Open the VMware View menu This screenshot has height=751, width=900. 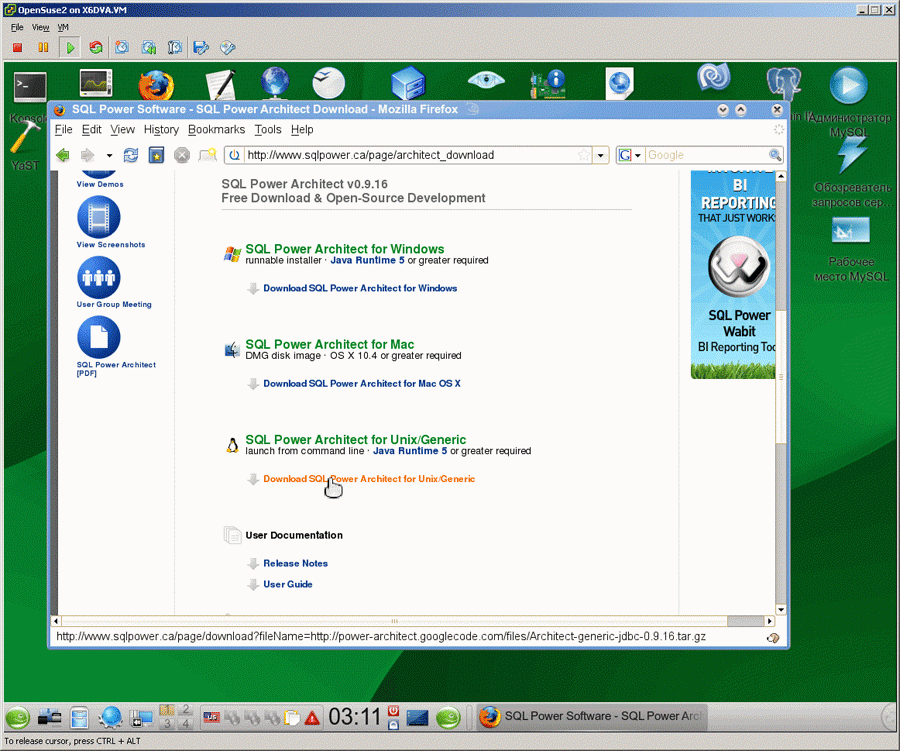[x=40, y=27]
